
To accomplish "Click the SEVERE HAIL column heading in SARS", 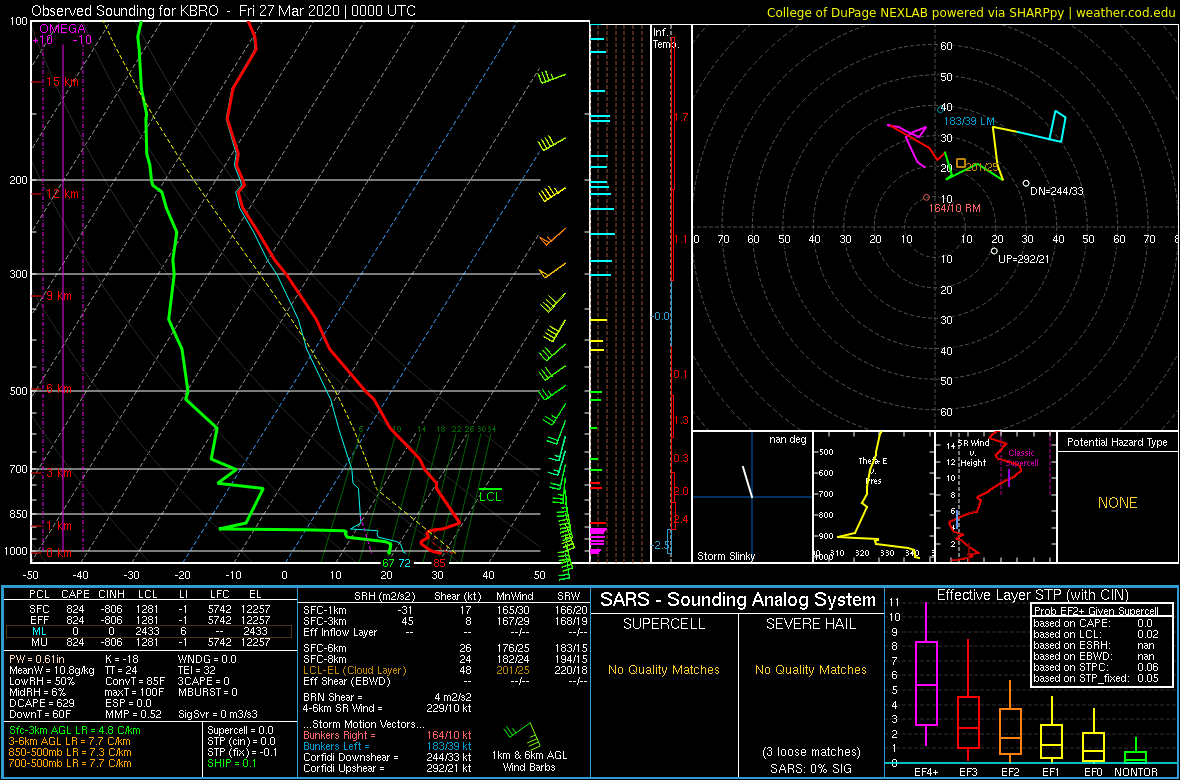I will [811, 625].
